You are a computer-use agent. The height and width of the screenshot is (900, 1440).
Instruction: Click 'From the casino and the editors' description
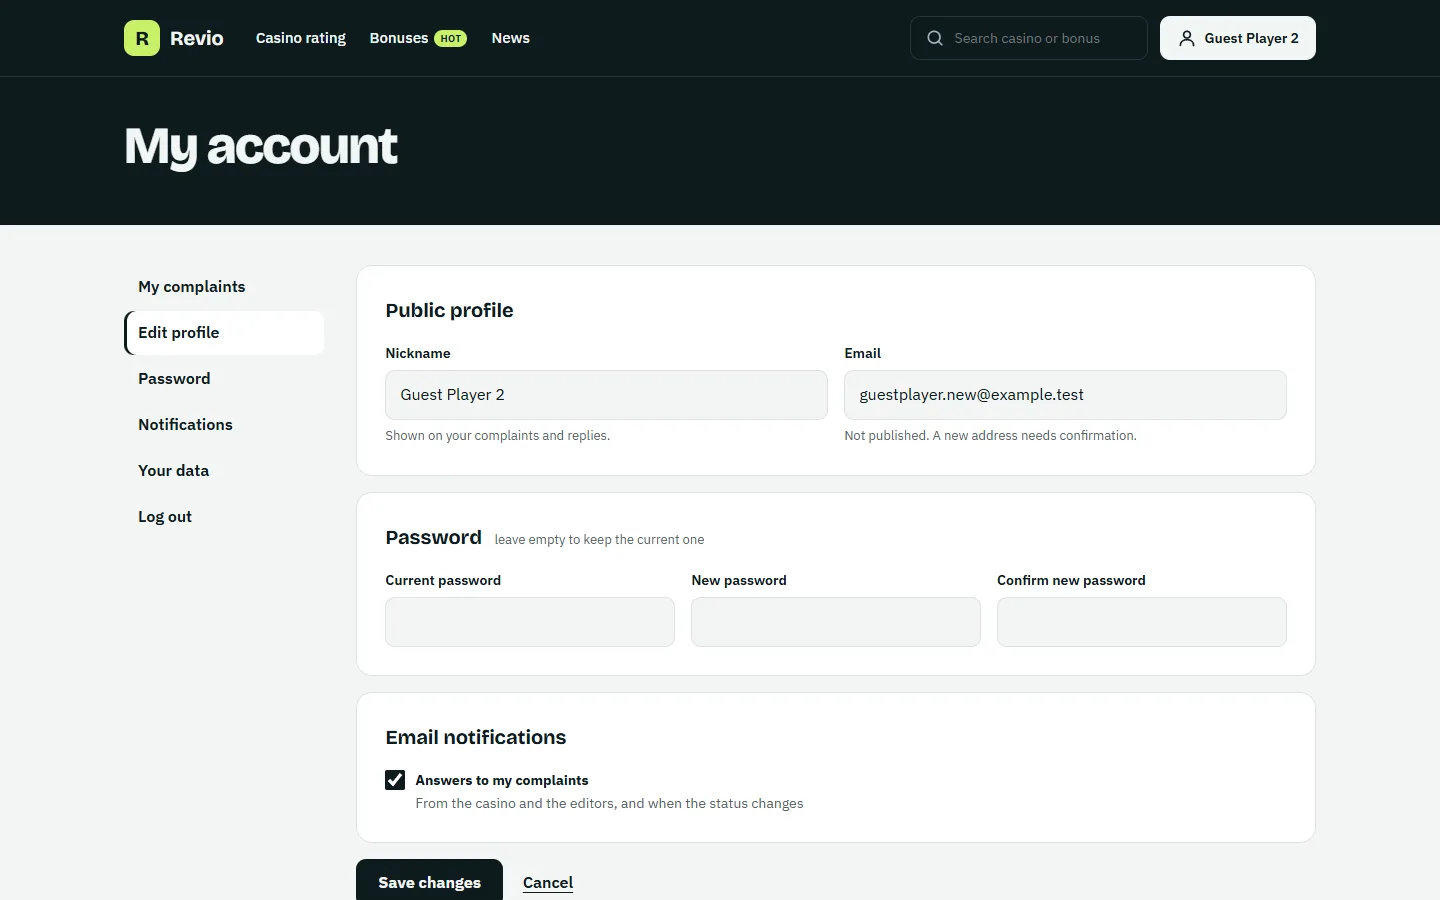click(x=610, y=804)
